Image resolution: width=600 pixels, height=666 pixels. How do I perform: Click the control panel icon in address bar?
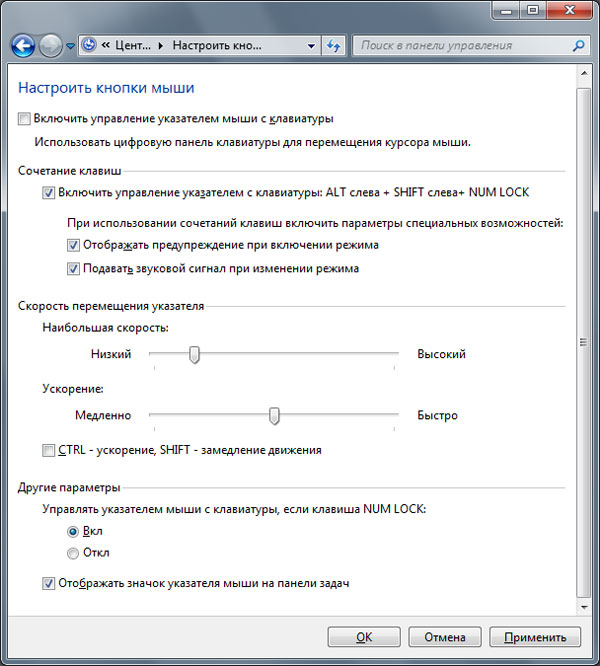pos(89,45)
